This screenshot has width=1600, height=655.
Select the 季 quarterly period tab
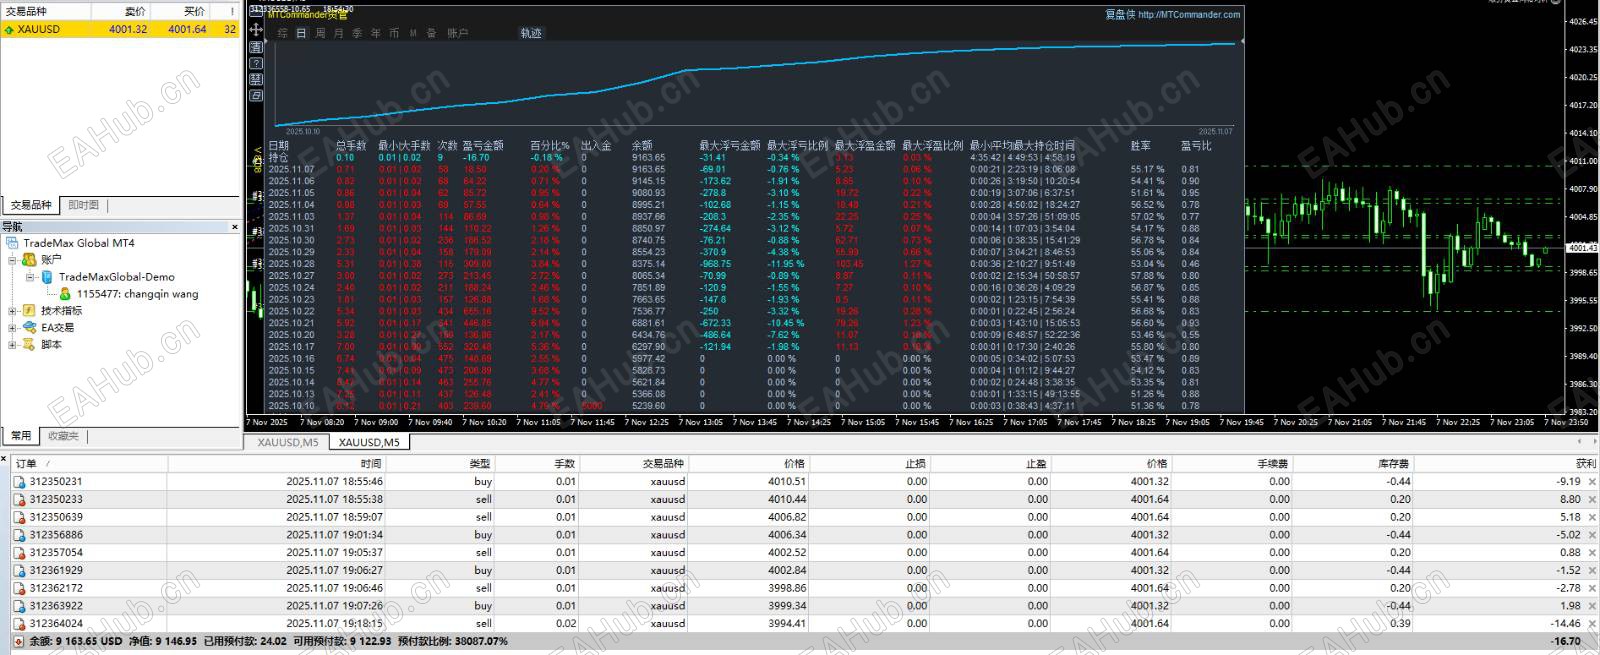[x=357, y=33]
